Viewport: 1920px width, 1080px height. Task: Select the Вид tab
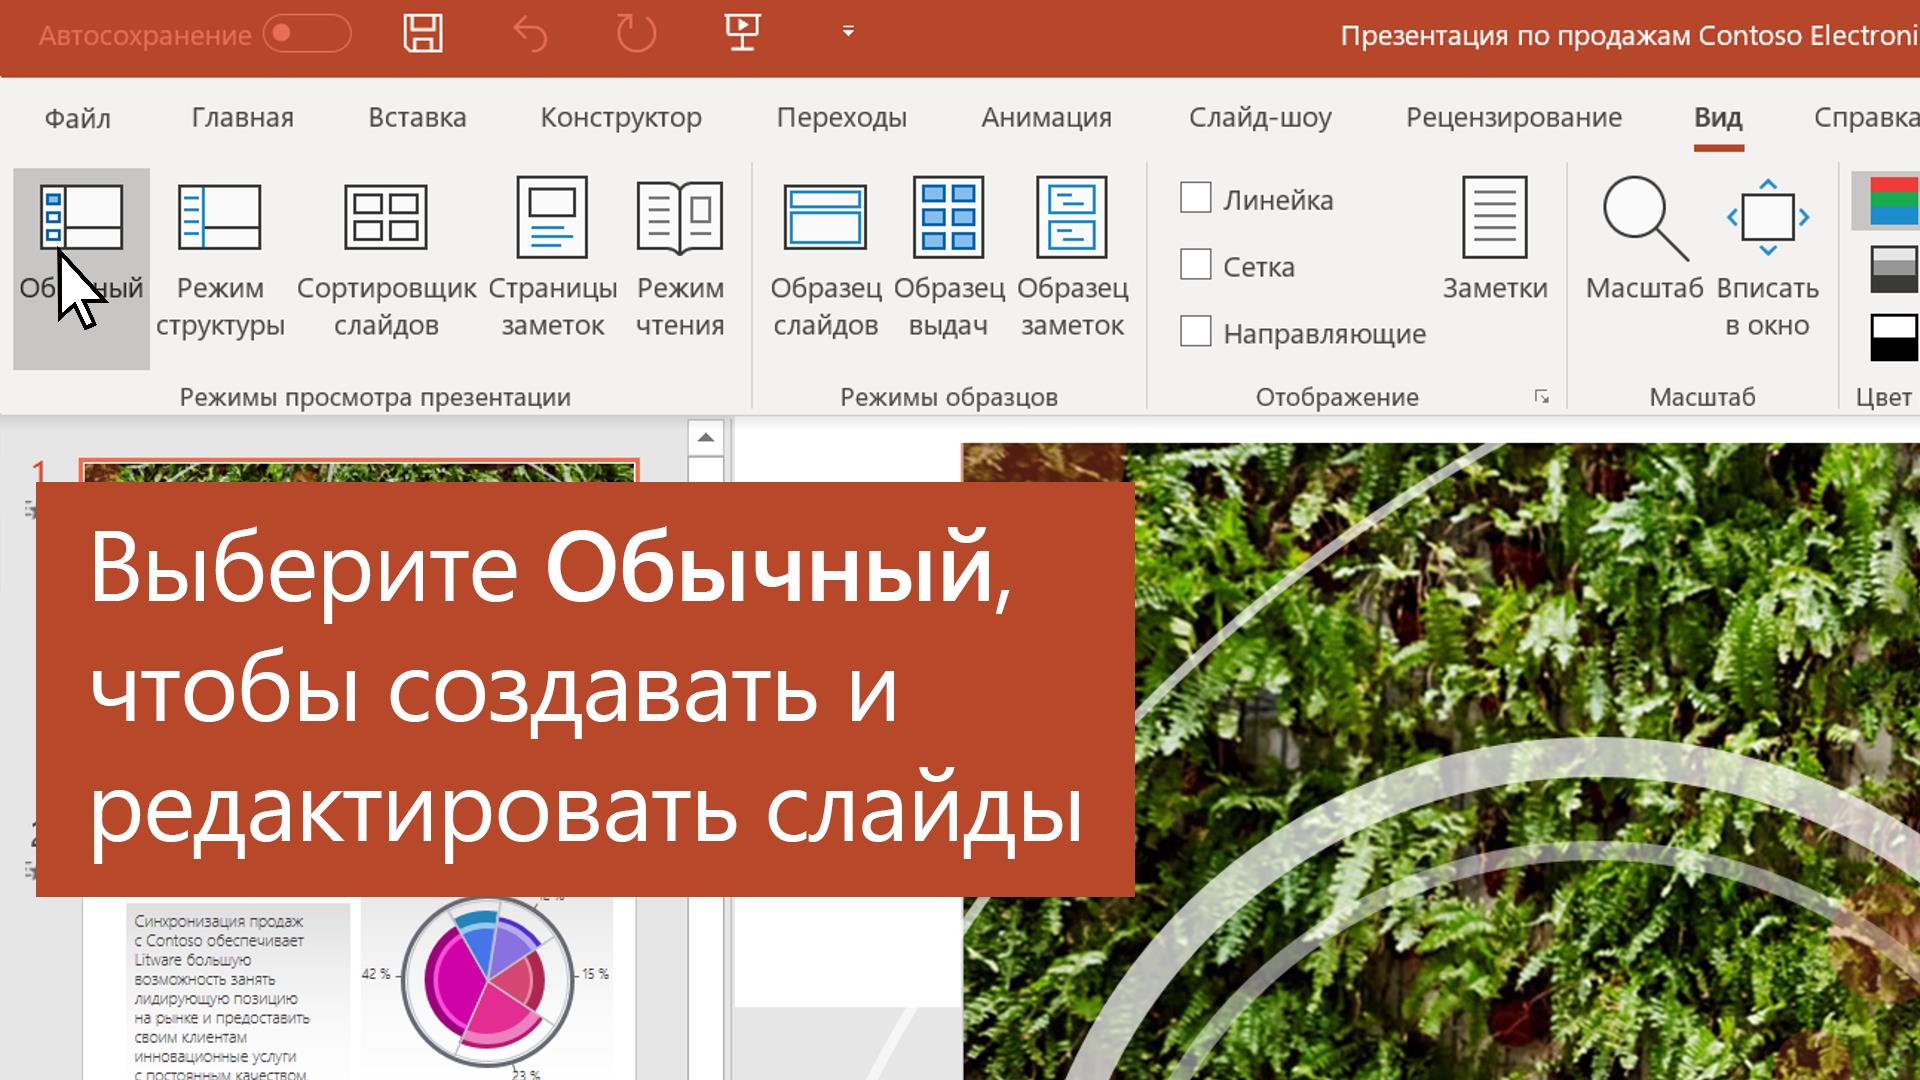[1718, 118]
